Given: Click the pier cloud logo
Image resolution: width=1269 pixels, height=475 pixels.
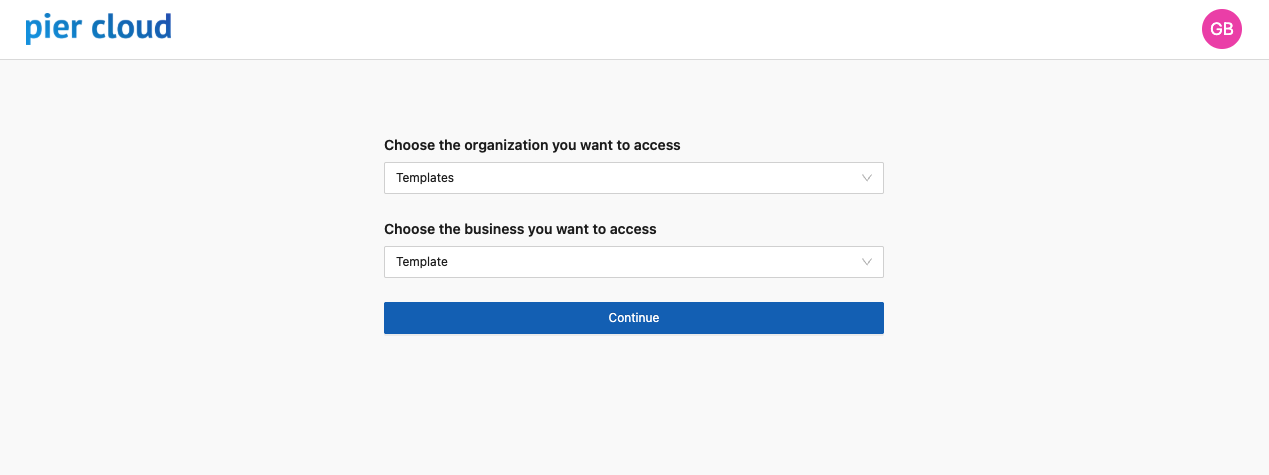Looking at the screenshot, I should 98,28.
